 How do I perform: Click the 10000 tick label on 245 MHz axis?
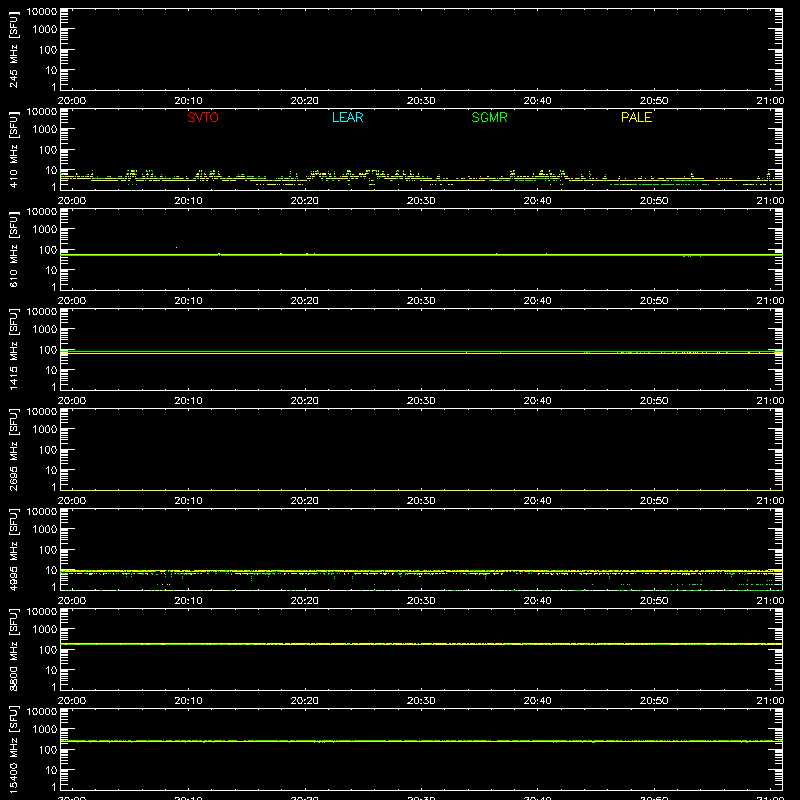pyautogui.click(x=42, y=12)
